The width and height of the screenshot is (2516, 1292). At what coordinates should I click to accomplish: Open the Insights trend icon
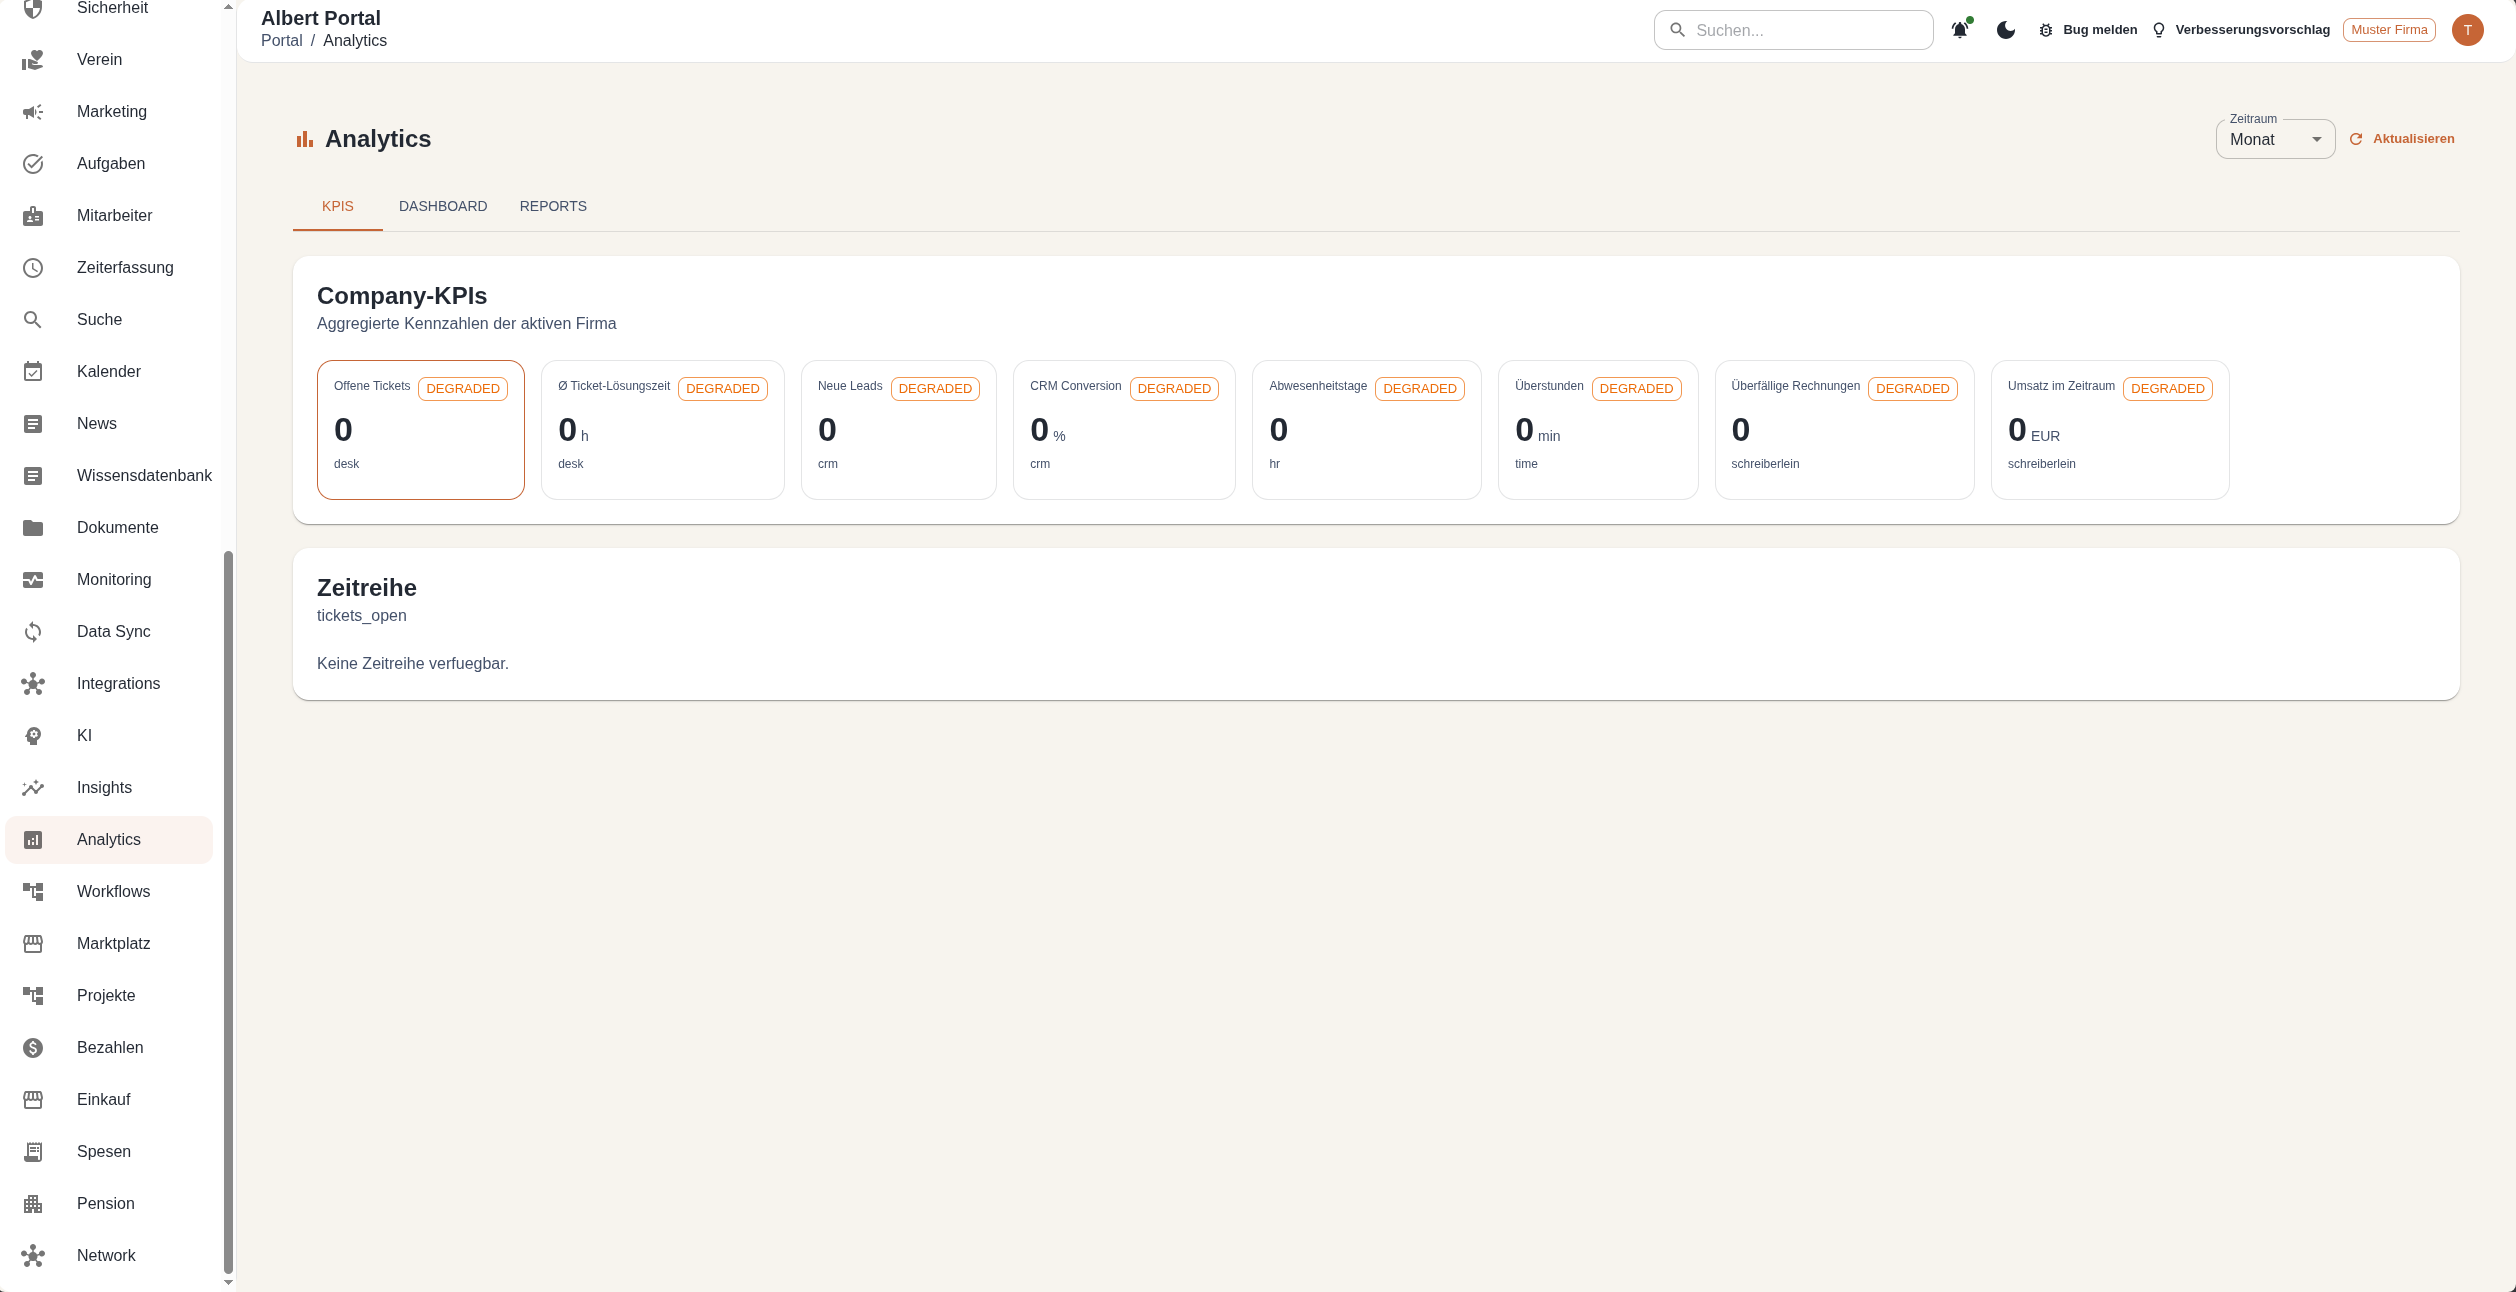tap(33, 788)
